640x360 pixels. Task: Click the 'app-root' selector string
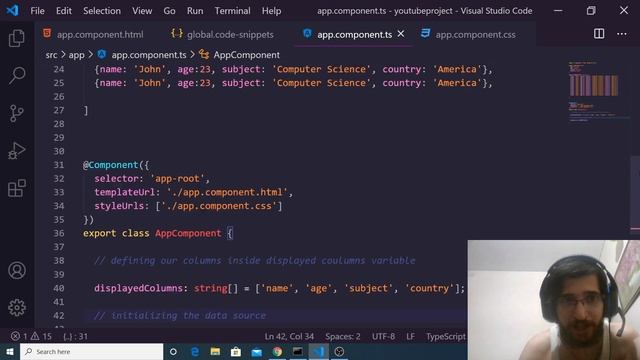click(177, 178)
